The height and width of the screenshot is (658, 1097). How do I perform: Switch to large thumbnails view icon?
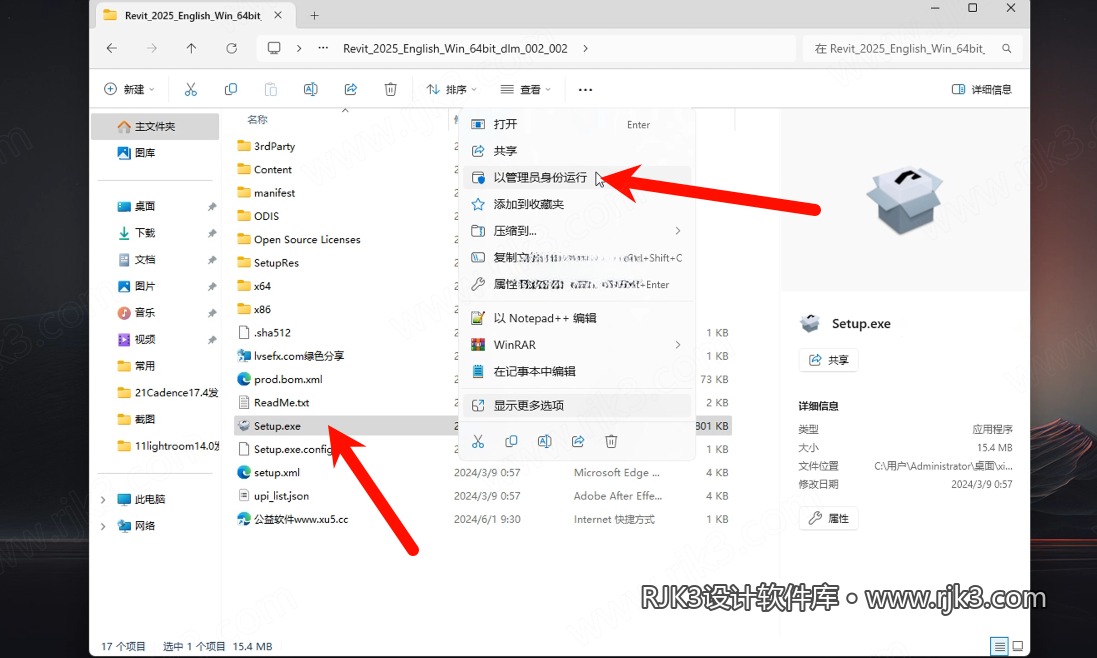(x=1018, y=646)
